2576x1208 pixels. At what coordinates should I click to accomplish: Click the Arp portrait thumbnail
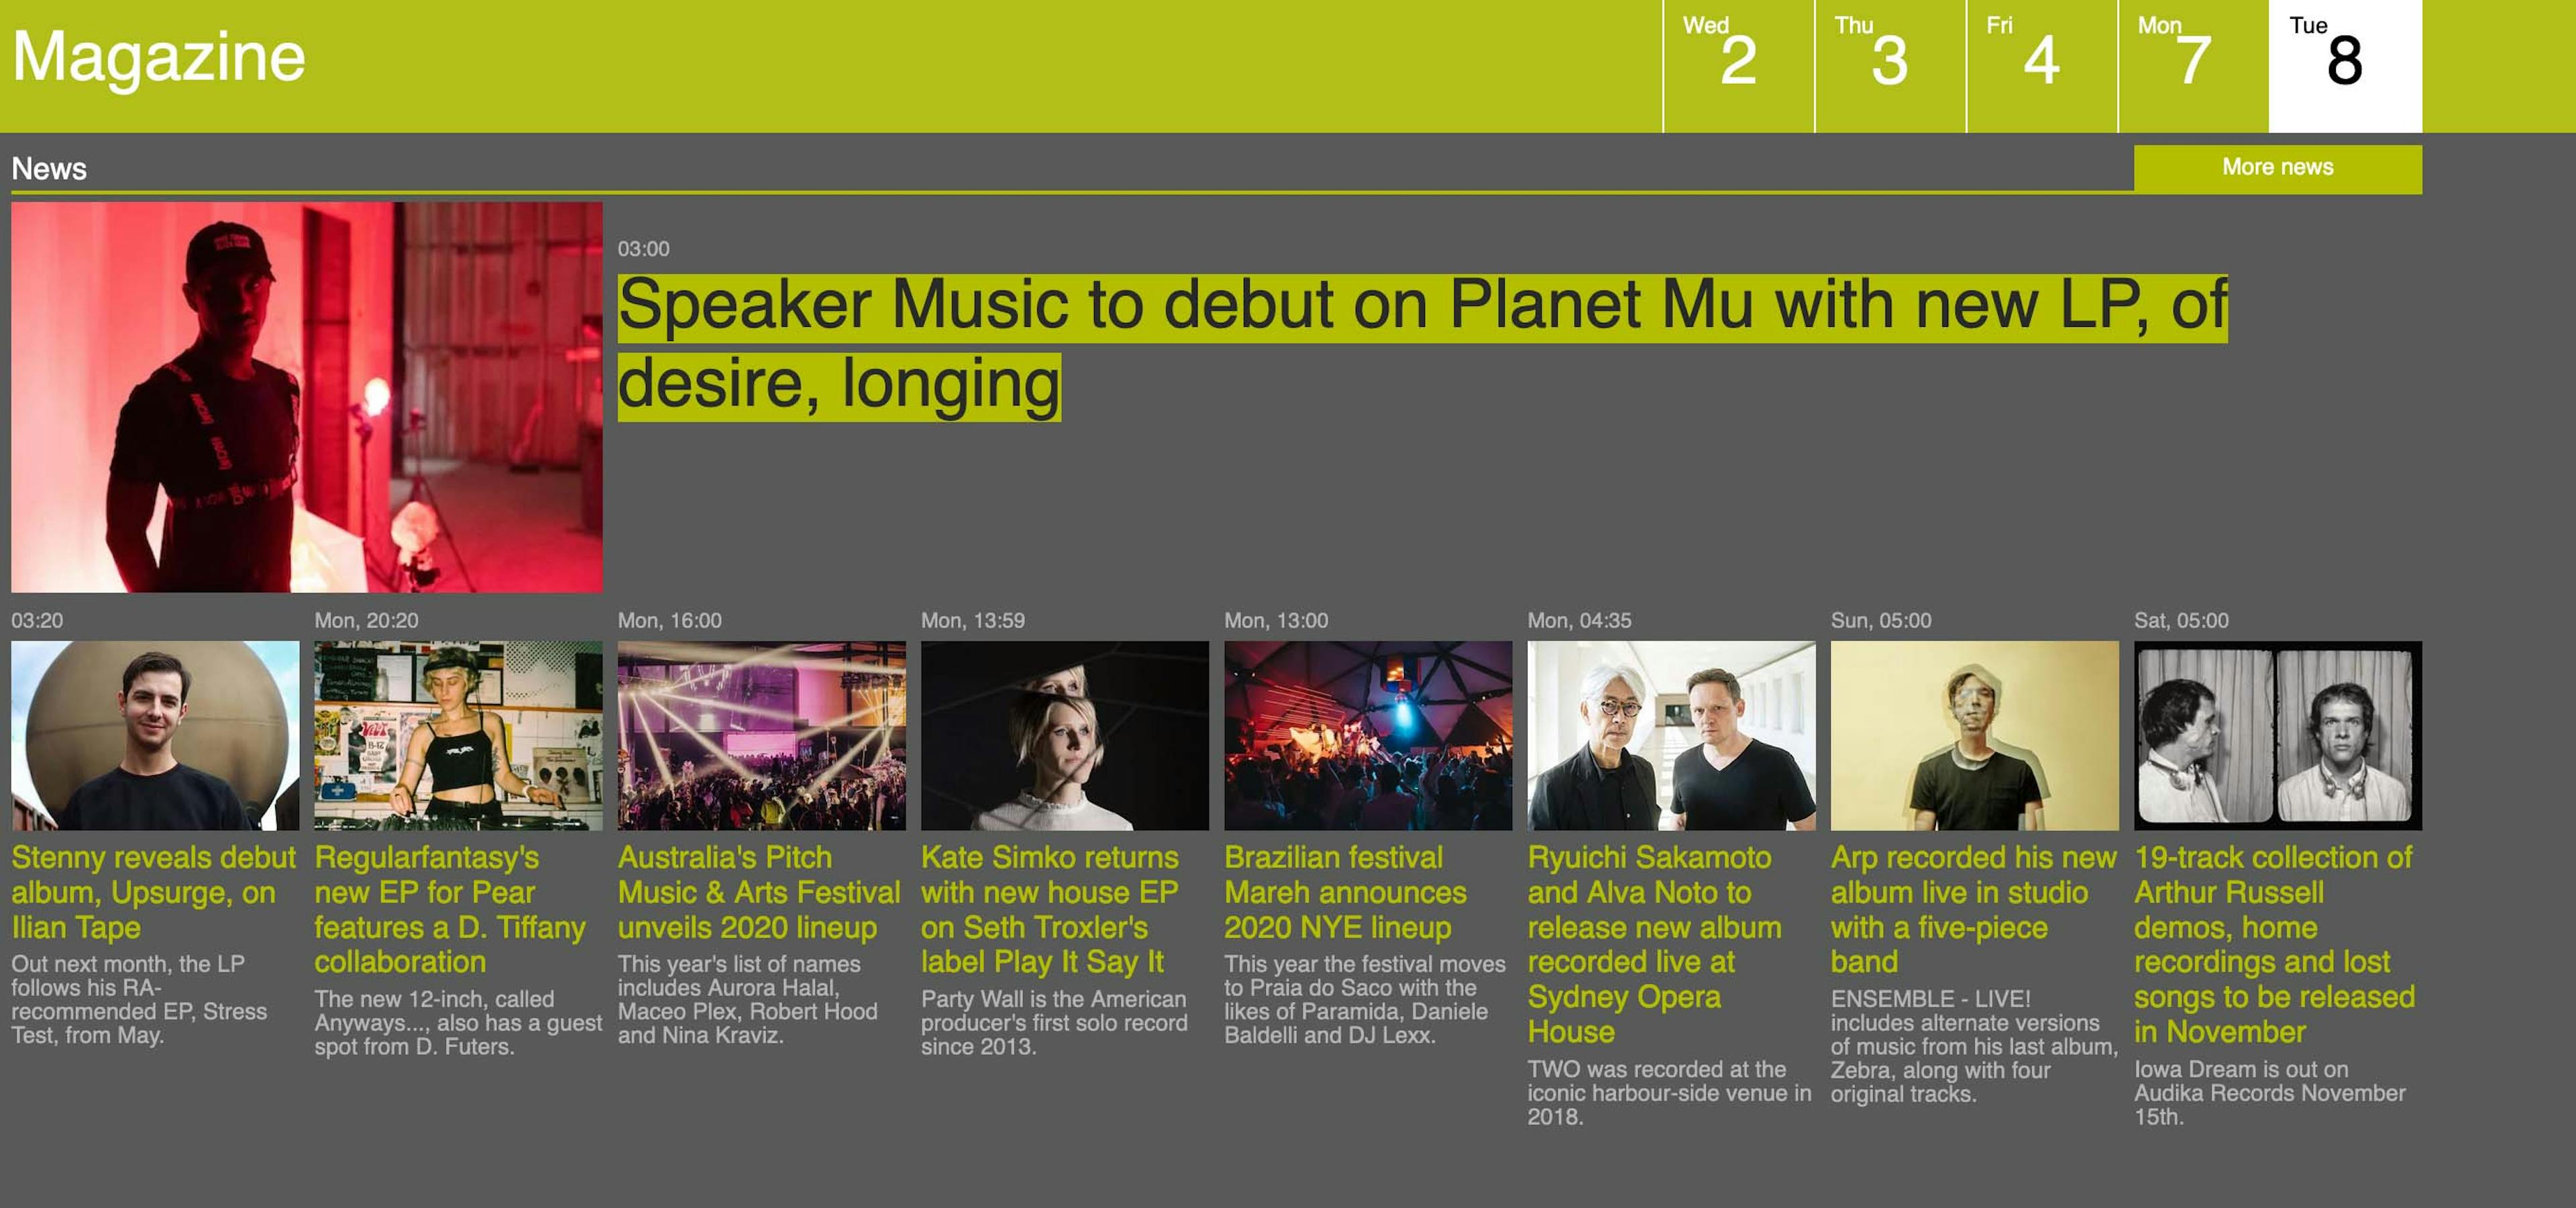1974,735
